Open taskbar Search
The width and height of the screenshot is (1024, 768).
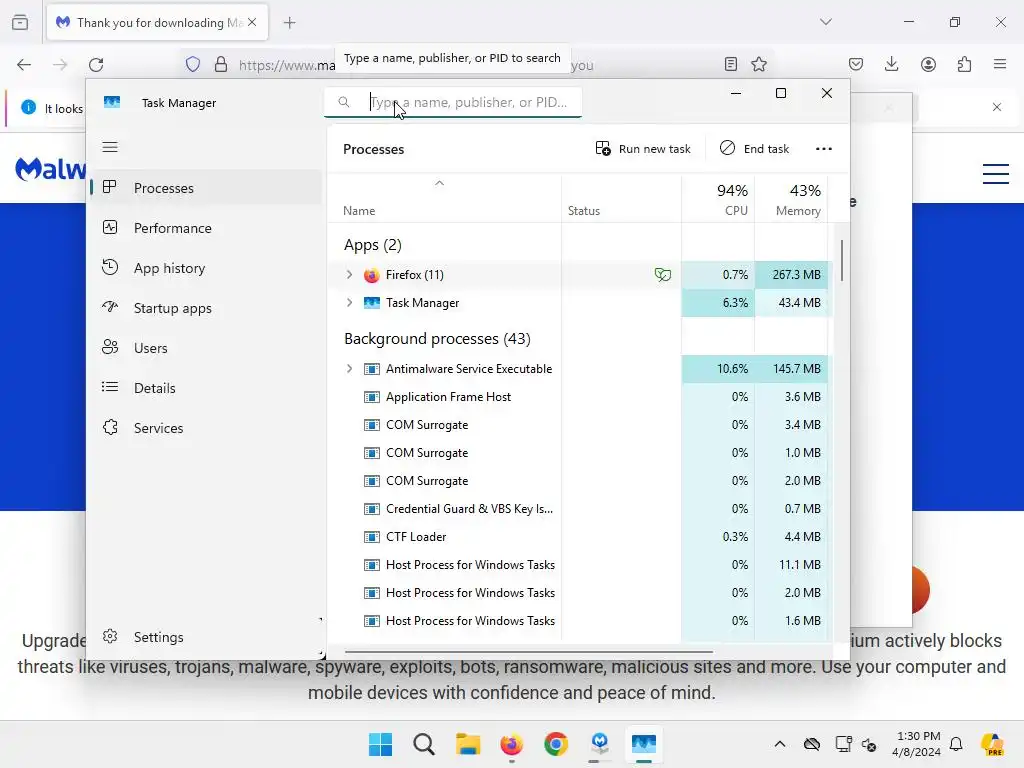point(424,744)
